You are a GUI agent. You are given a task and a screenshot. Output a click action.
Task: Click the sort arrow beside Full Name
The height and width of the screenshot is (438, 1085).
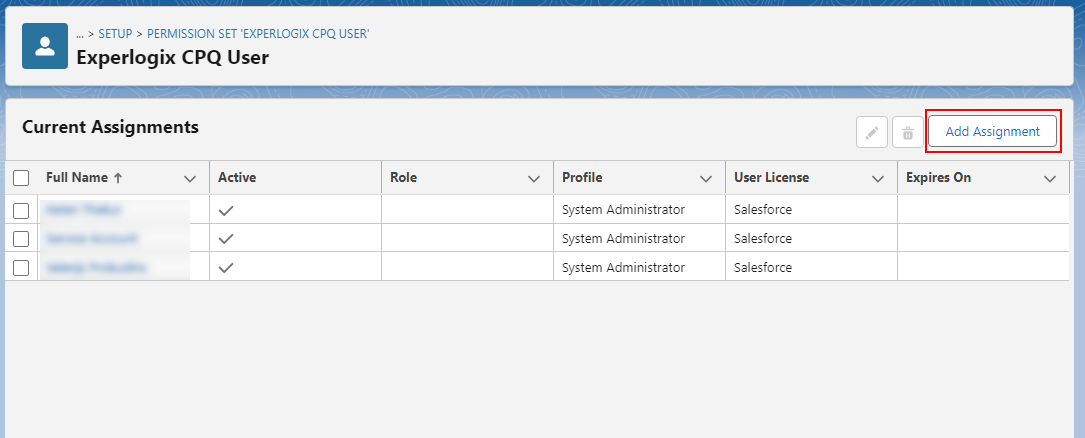pos(118,178)
